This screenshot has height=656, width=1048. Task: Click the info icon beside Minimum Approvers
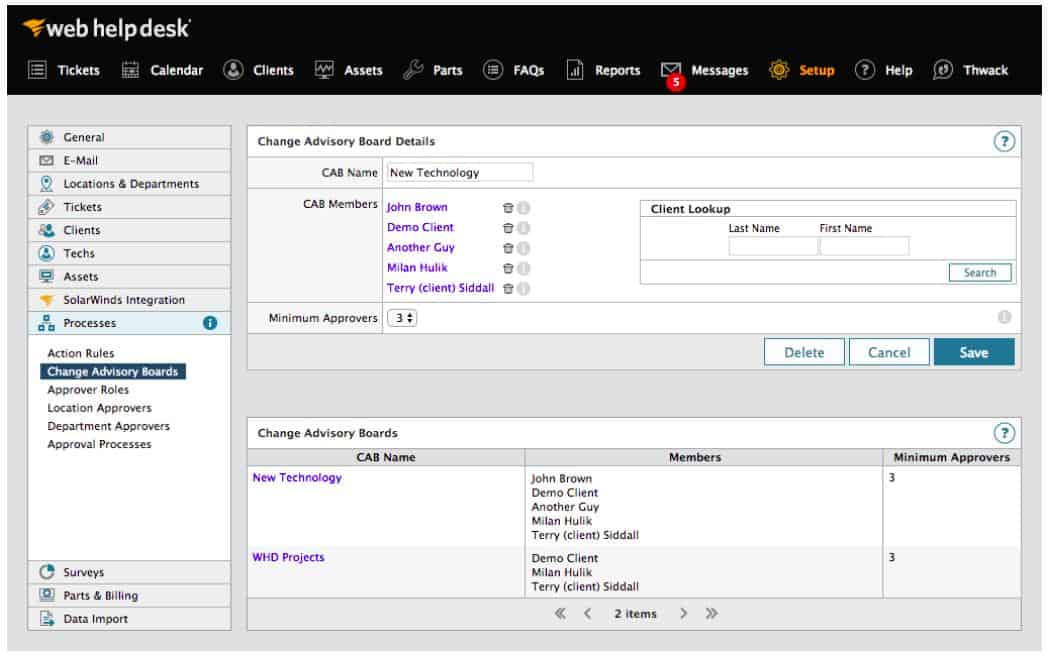click(x=1012, y=318)
